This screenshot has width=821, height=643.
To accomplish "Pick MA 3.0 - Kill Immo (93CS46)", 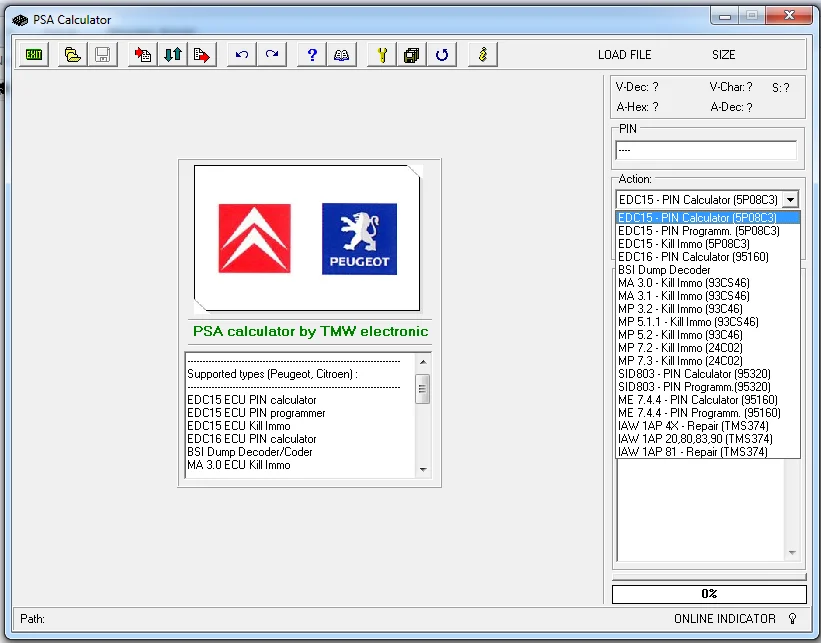I will click(708, 283).
